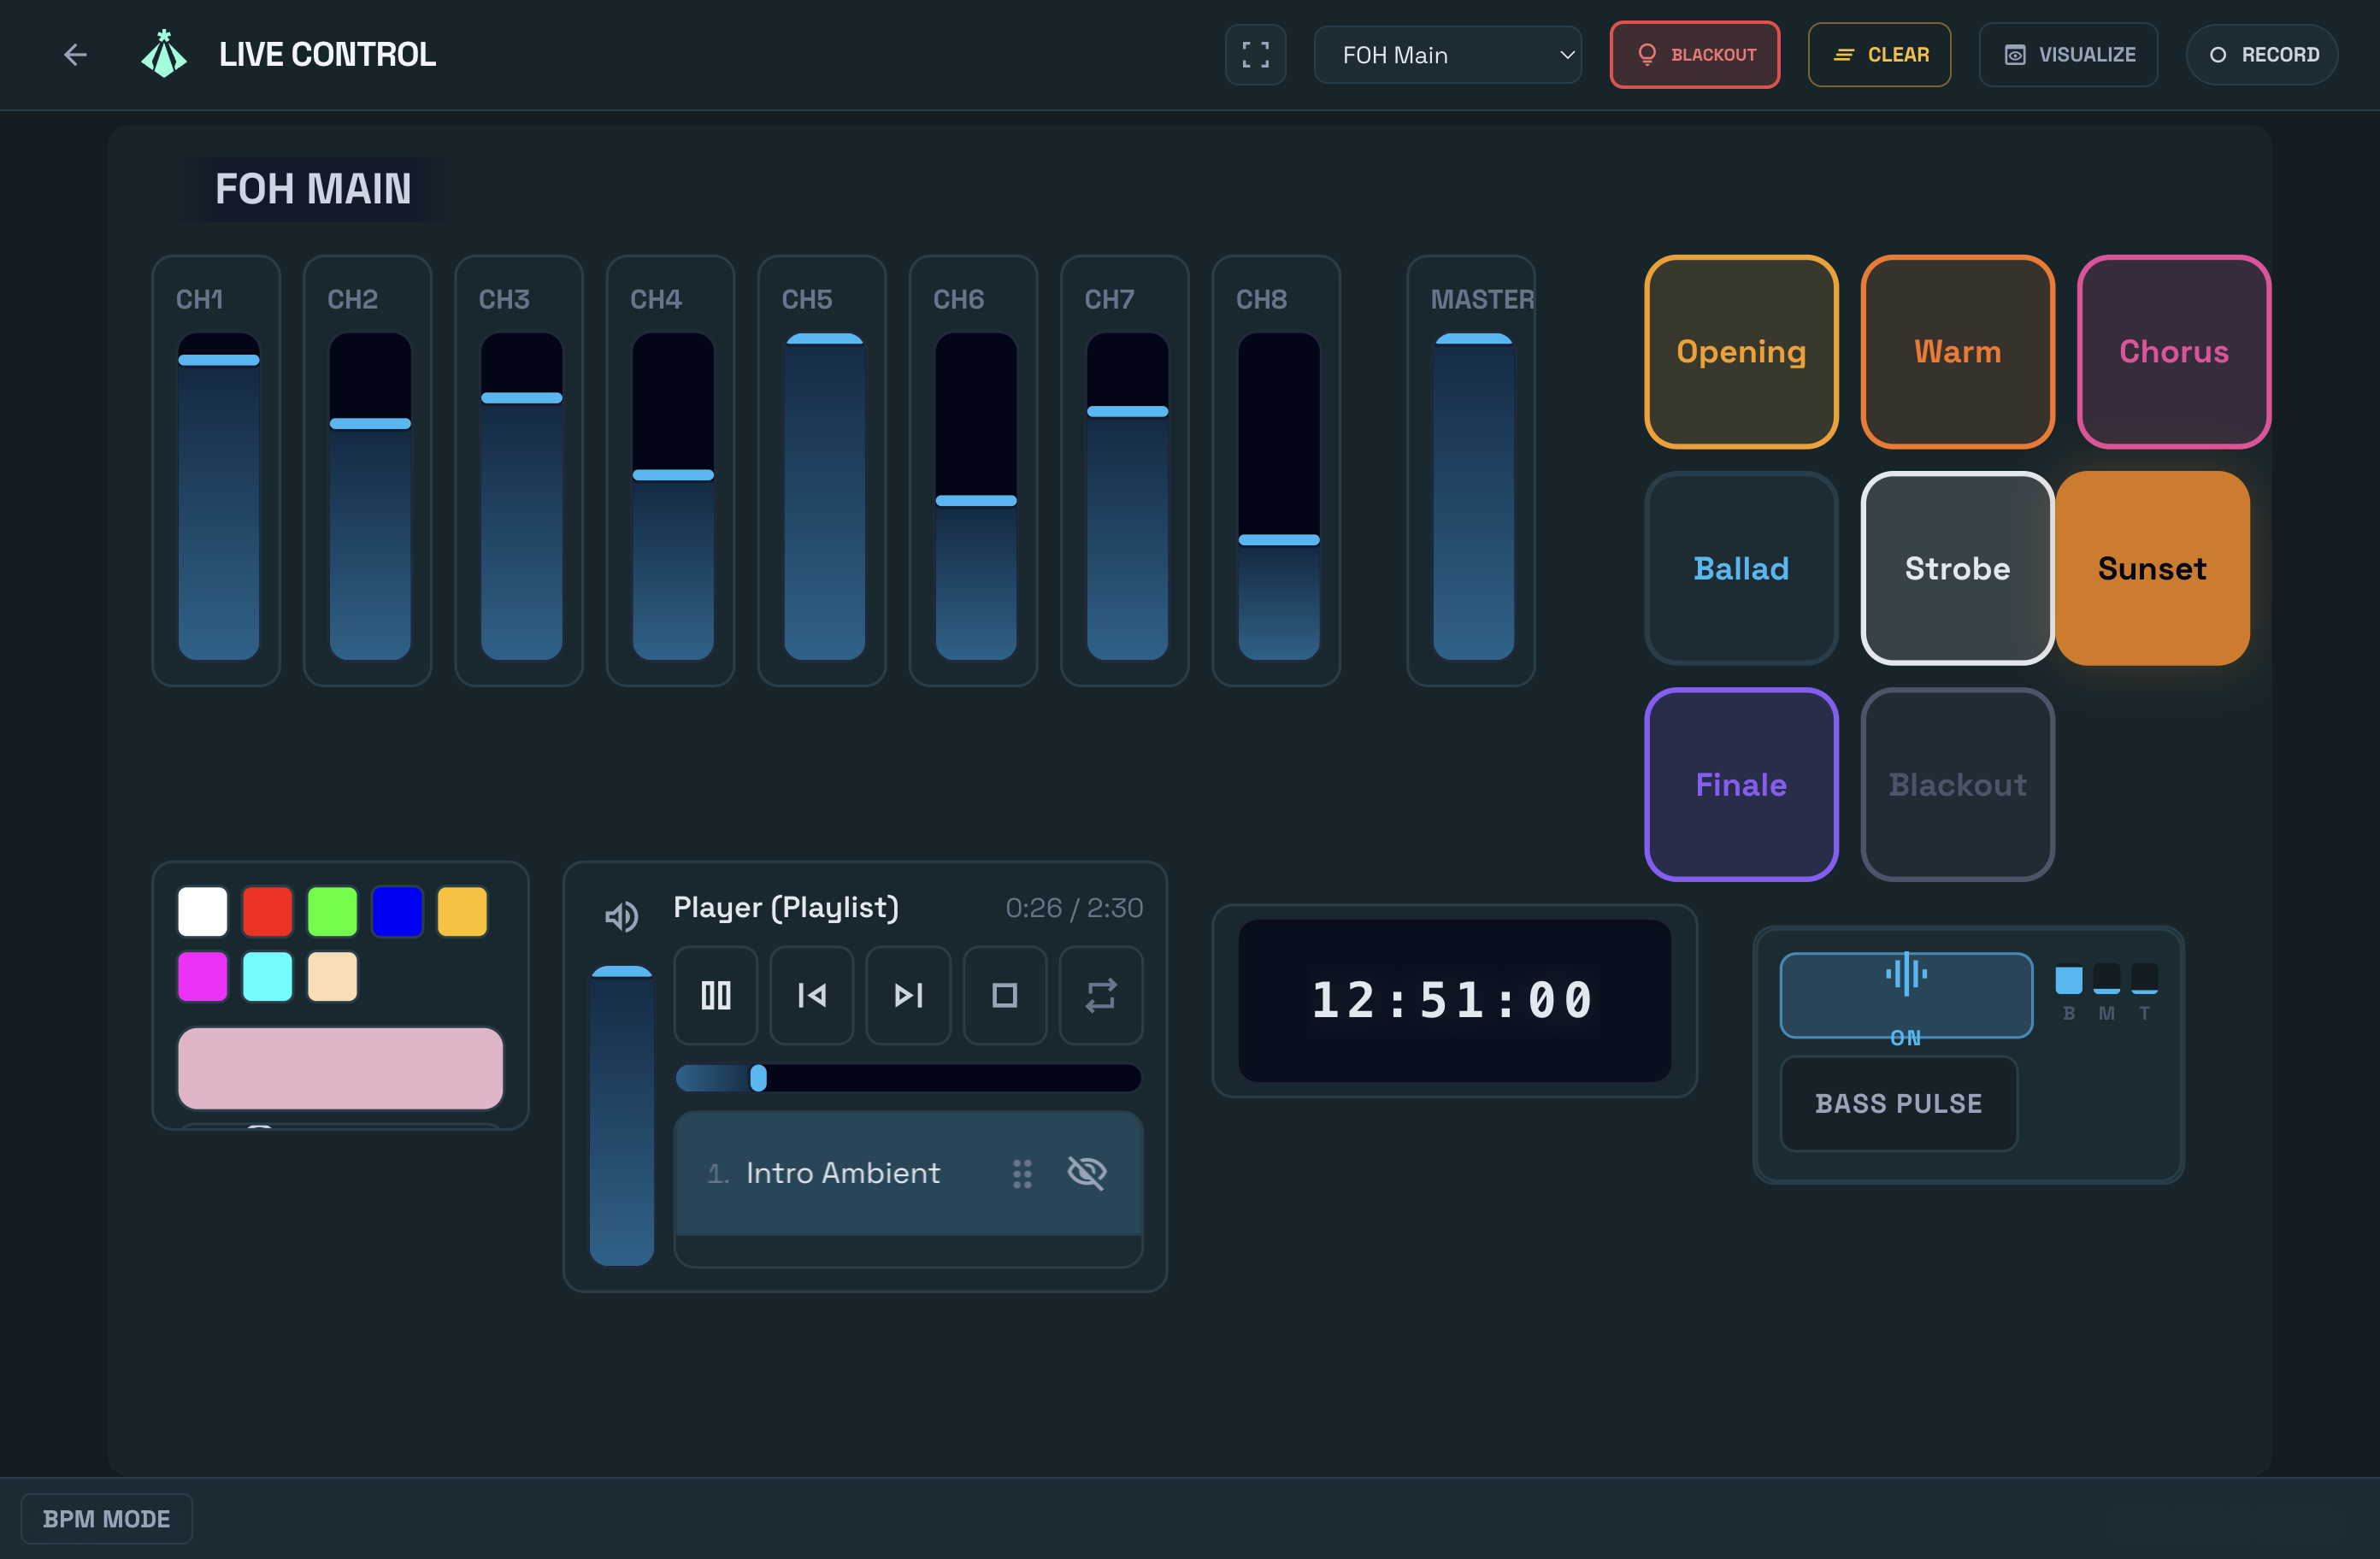
Task: Open the VISUALIZE view
Action: [x=2069, y=55]
